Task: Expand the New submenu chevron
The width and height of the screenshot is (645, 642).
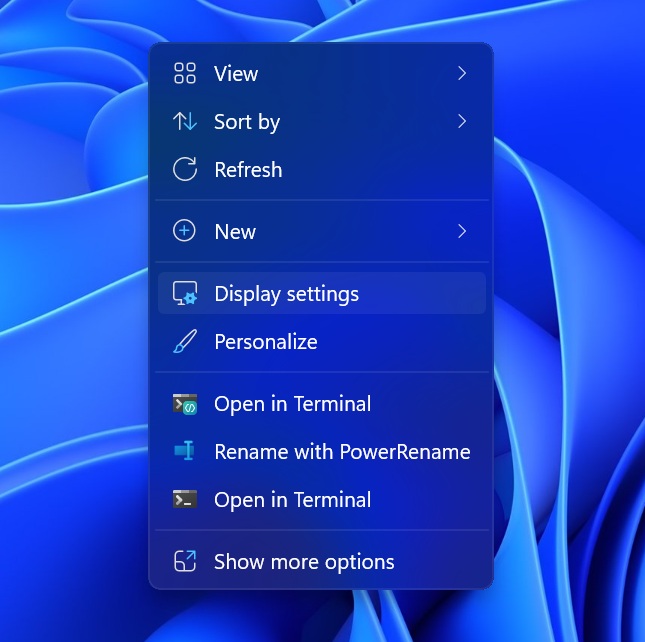Action: 462,231
